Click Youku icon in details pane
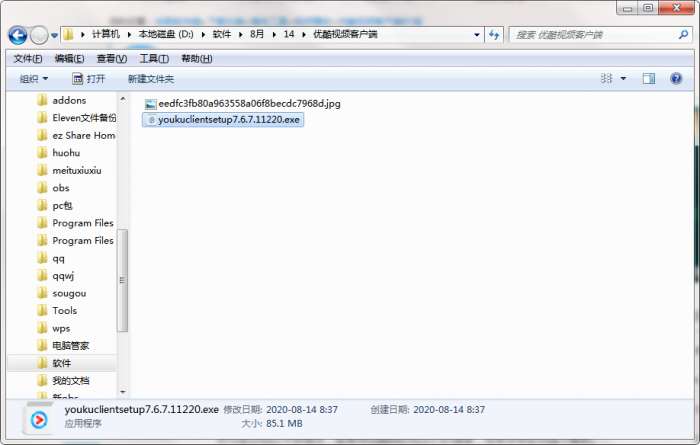Viewport: 700px width, 445px height. tap(39, 419)
